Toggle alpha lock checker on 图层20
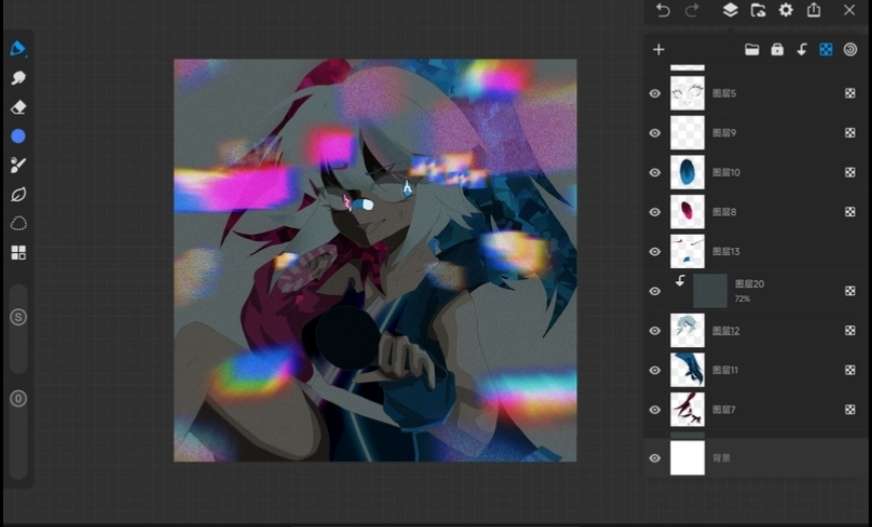872x527 pixels. click(x=850, y=291)
